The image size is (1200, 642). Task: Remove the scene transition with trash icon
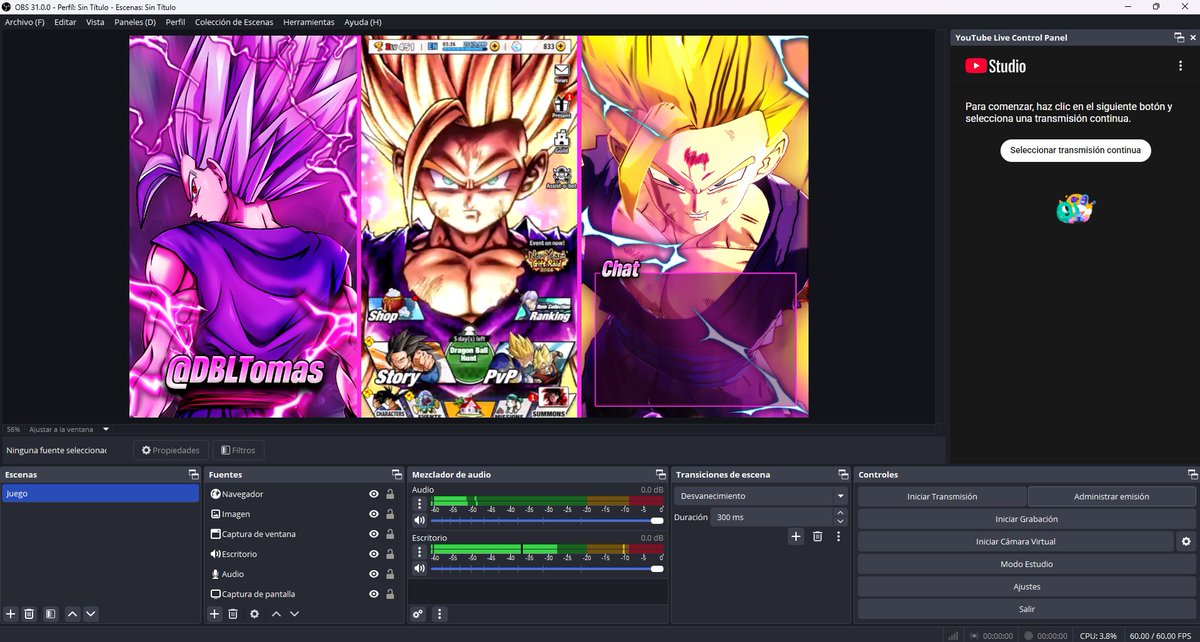817,536
